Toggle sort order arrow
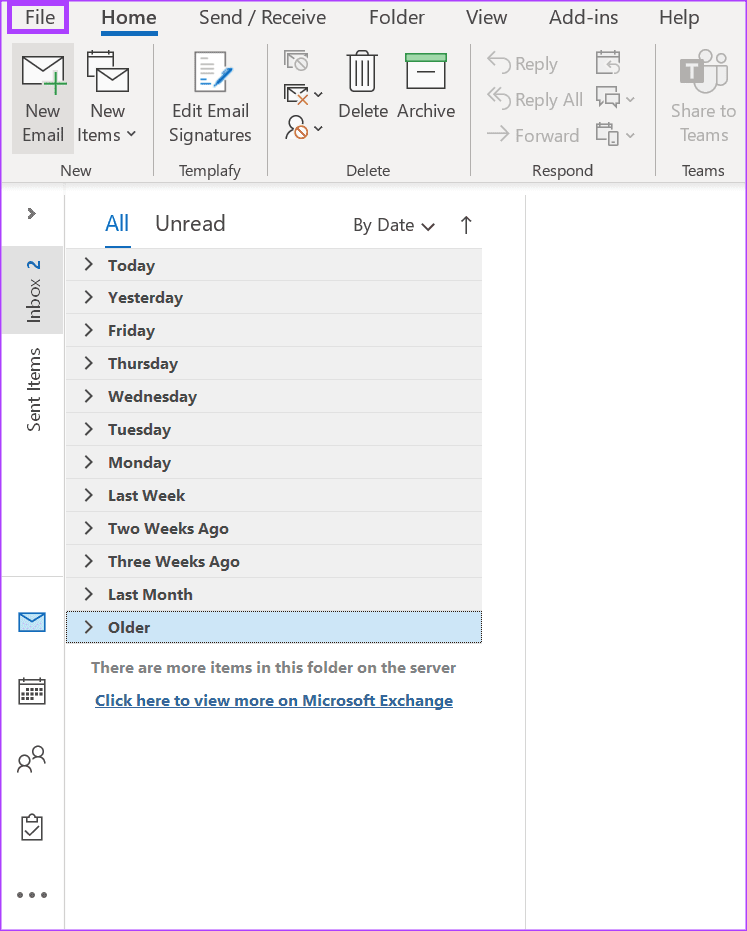 (x=466, y=225)
